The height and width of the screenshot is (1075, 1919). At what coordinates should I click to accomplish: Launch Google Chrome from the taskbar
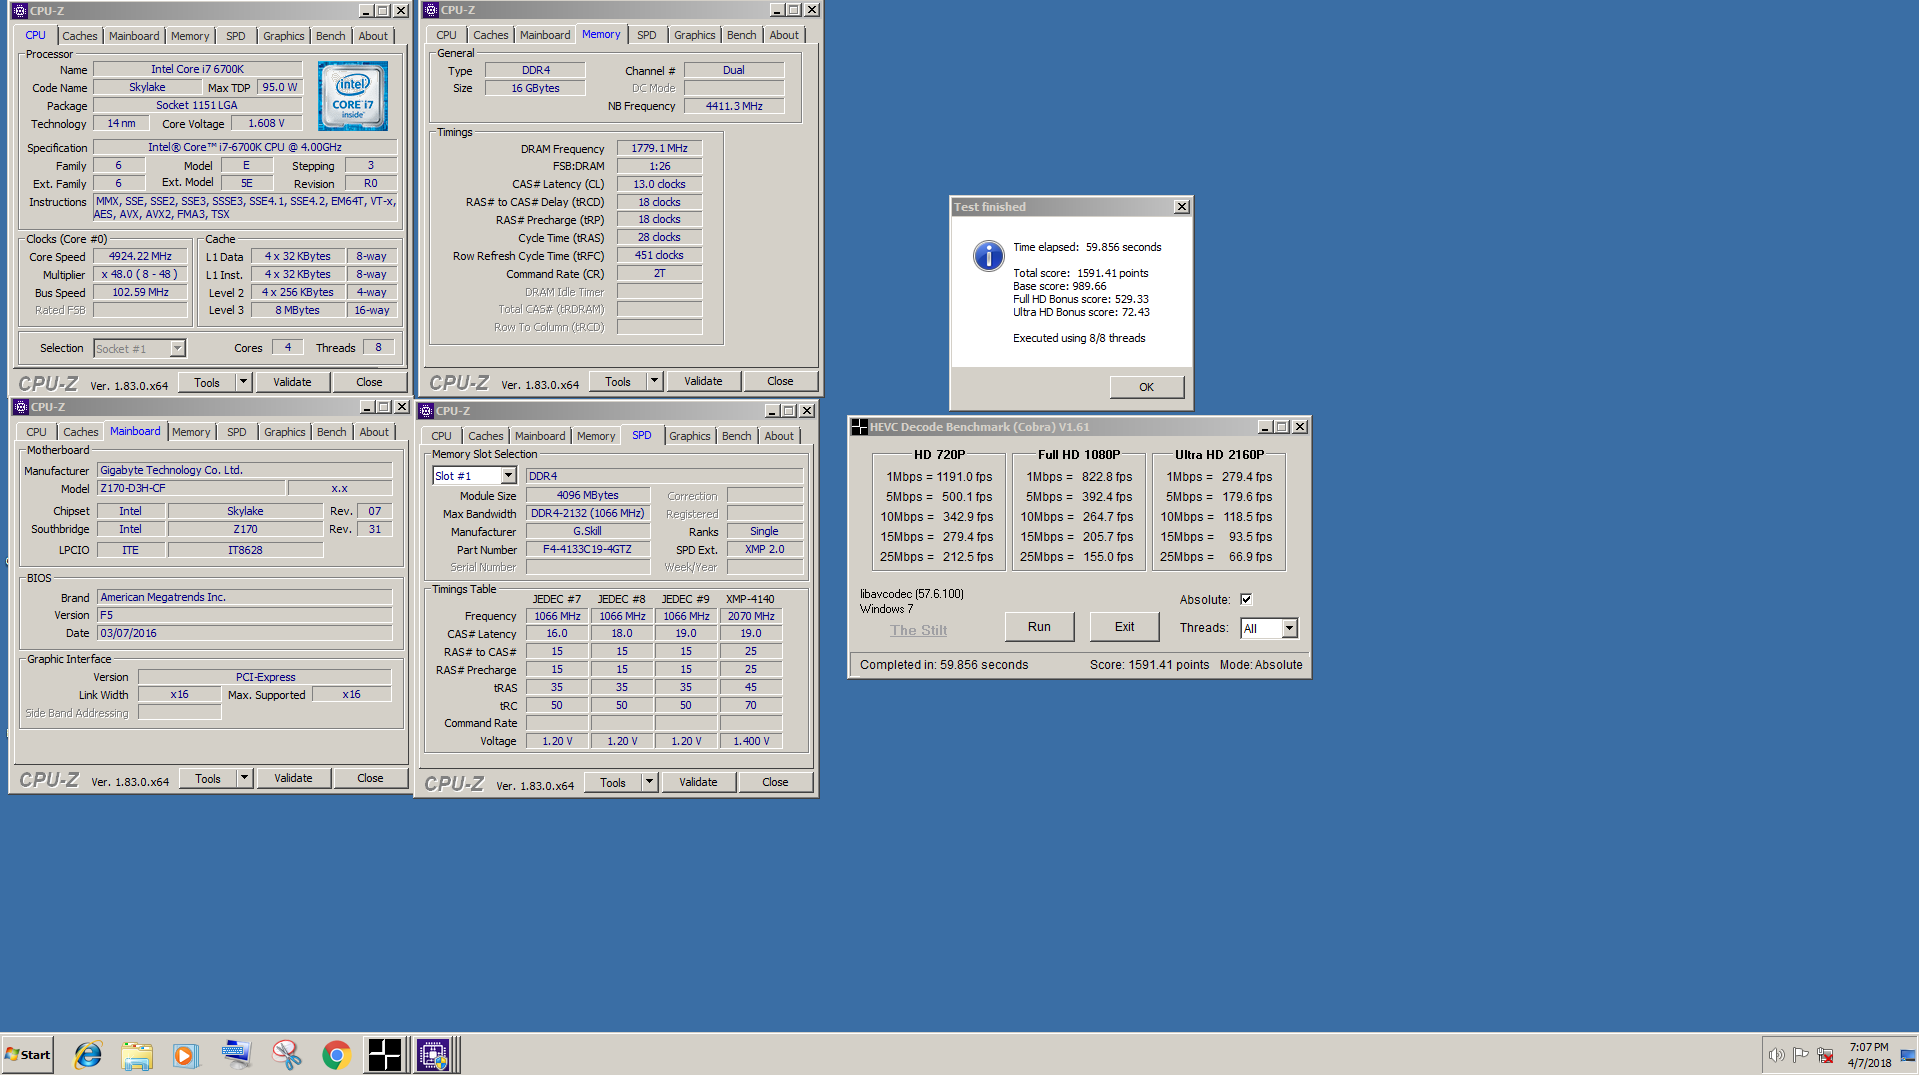336,1055
